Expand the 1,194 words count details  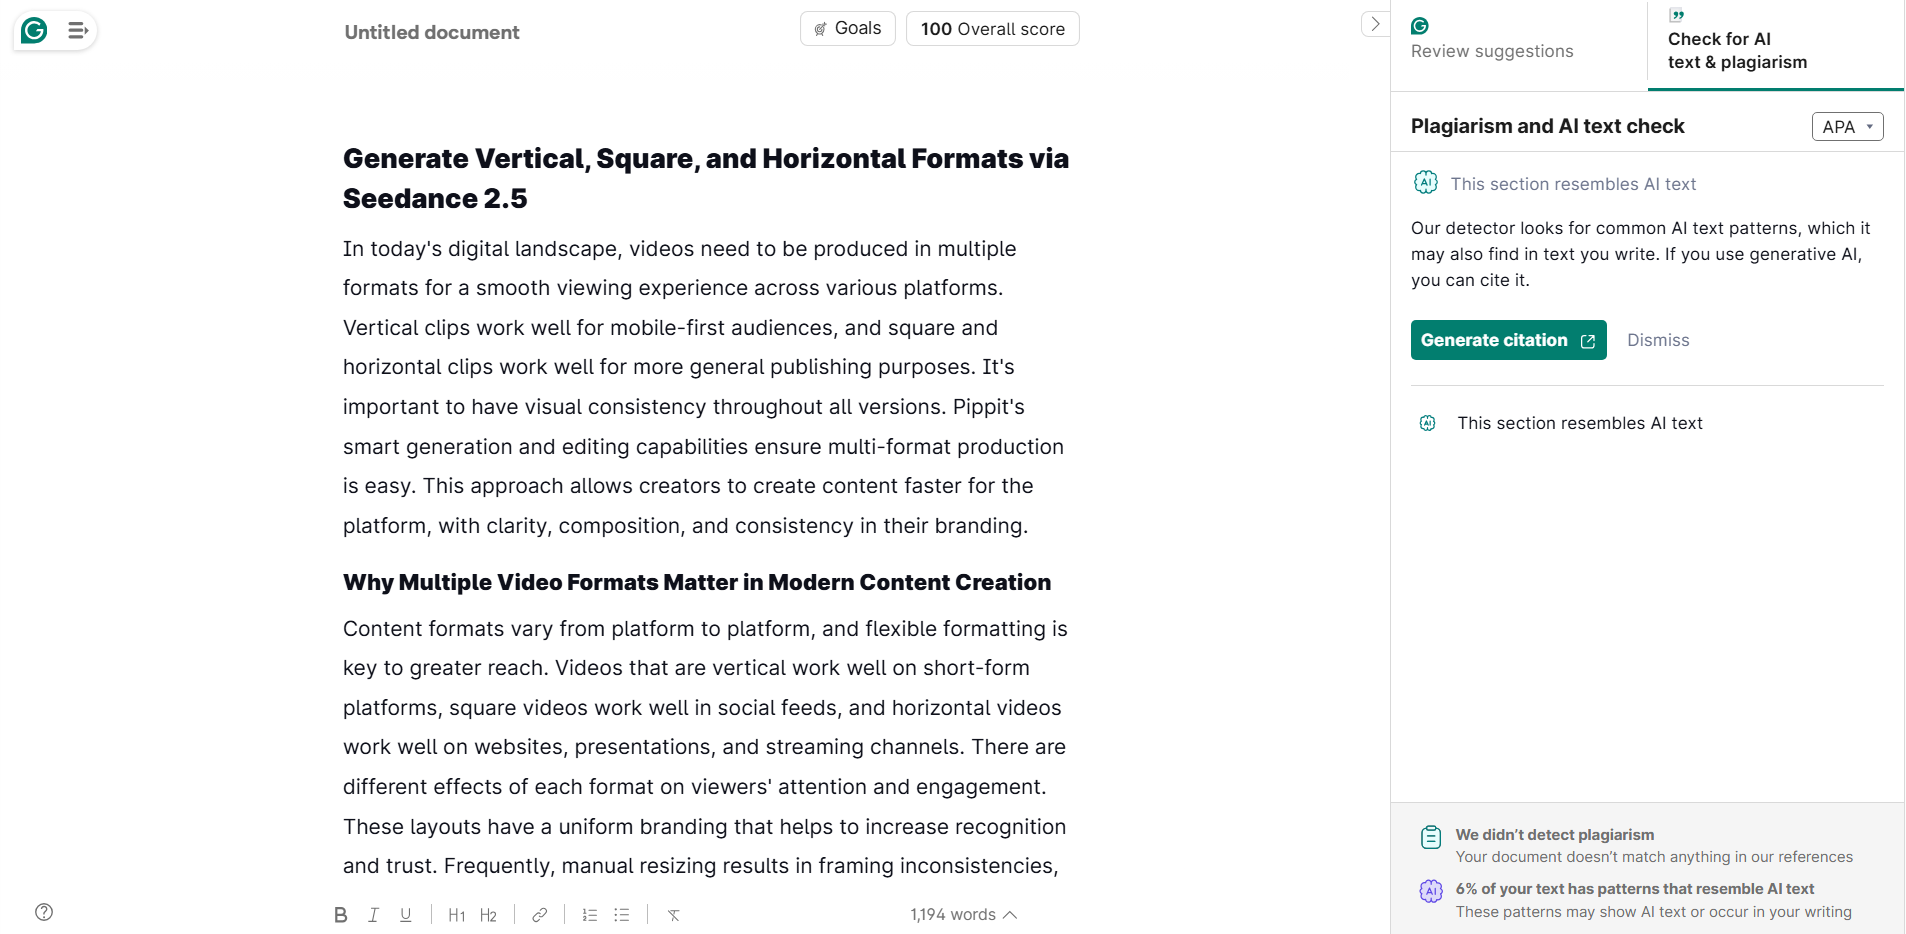(963, 915)
